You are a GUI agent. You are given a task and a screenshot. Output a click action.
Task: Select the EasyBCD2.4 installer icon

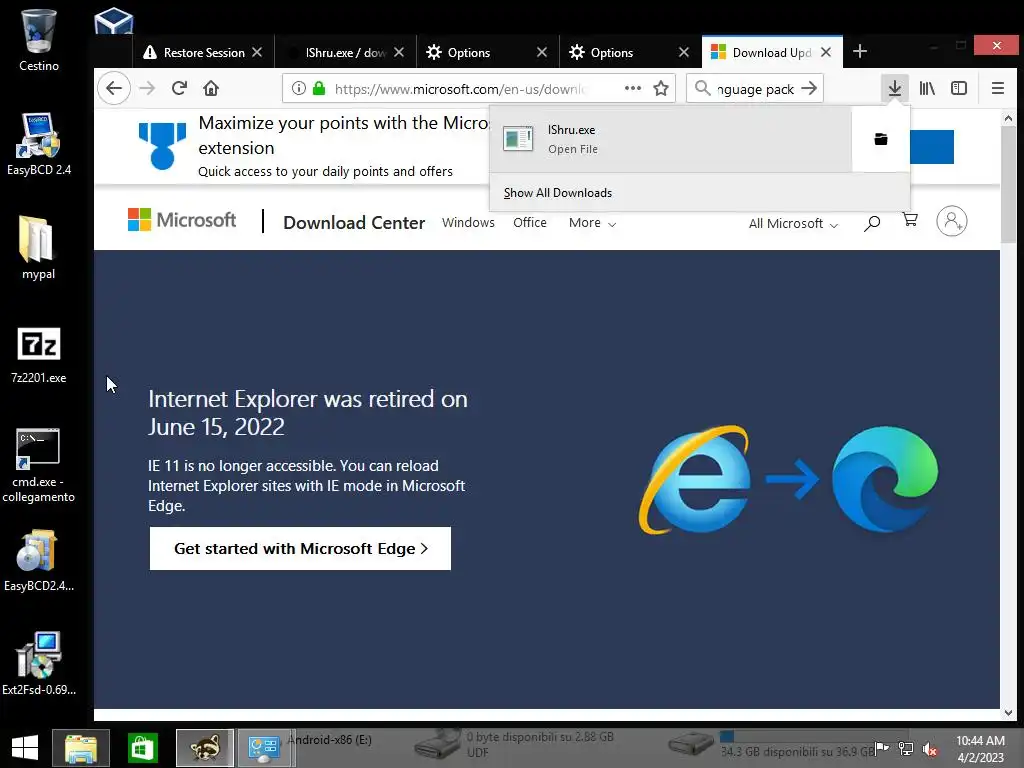coord(39,560)
